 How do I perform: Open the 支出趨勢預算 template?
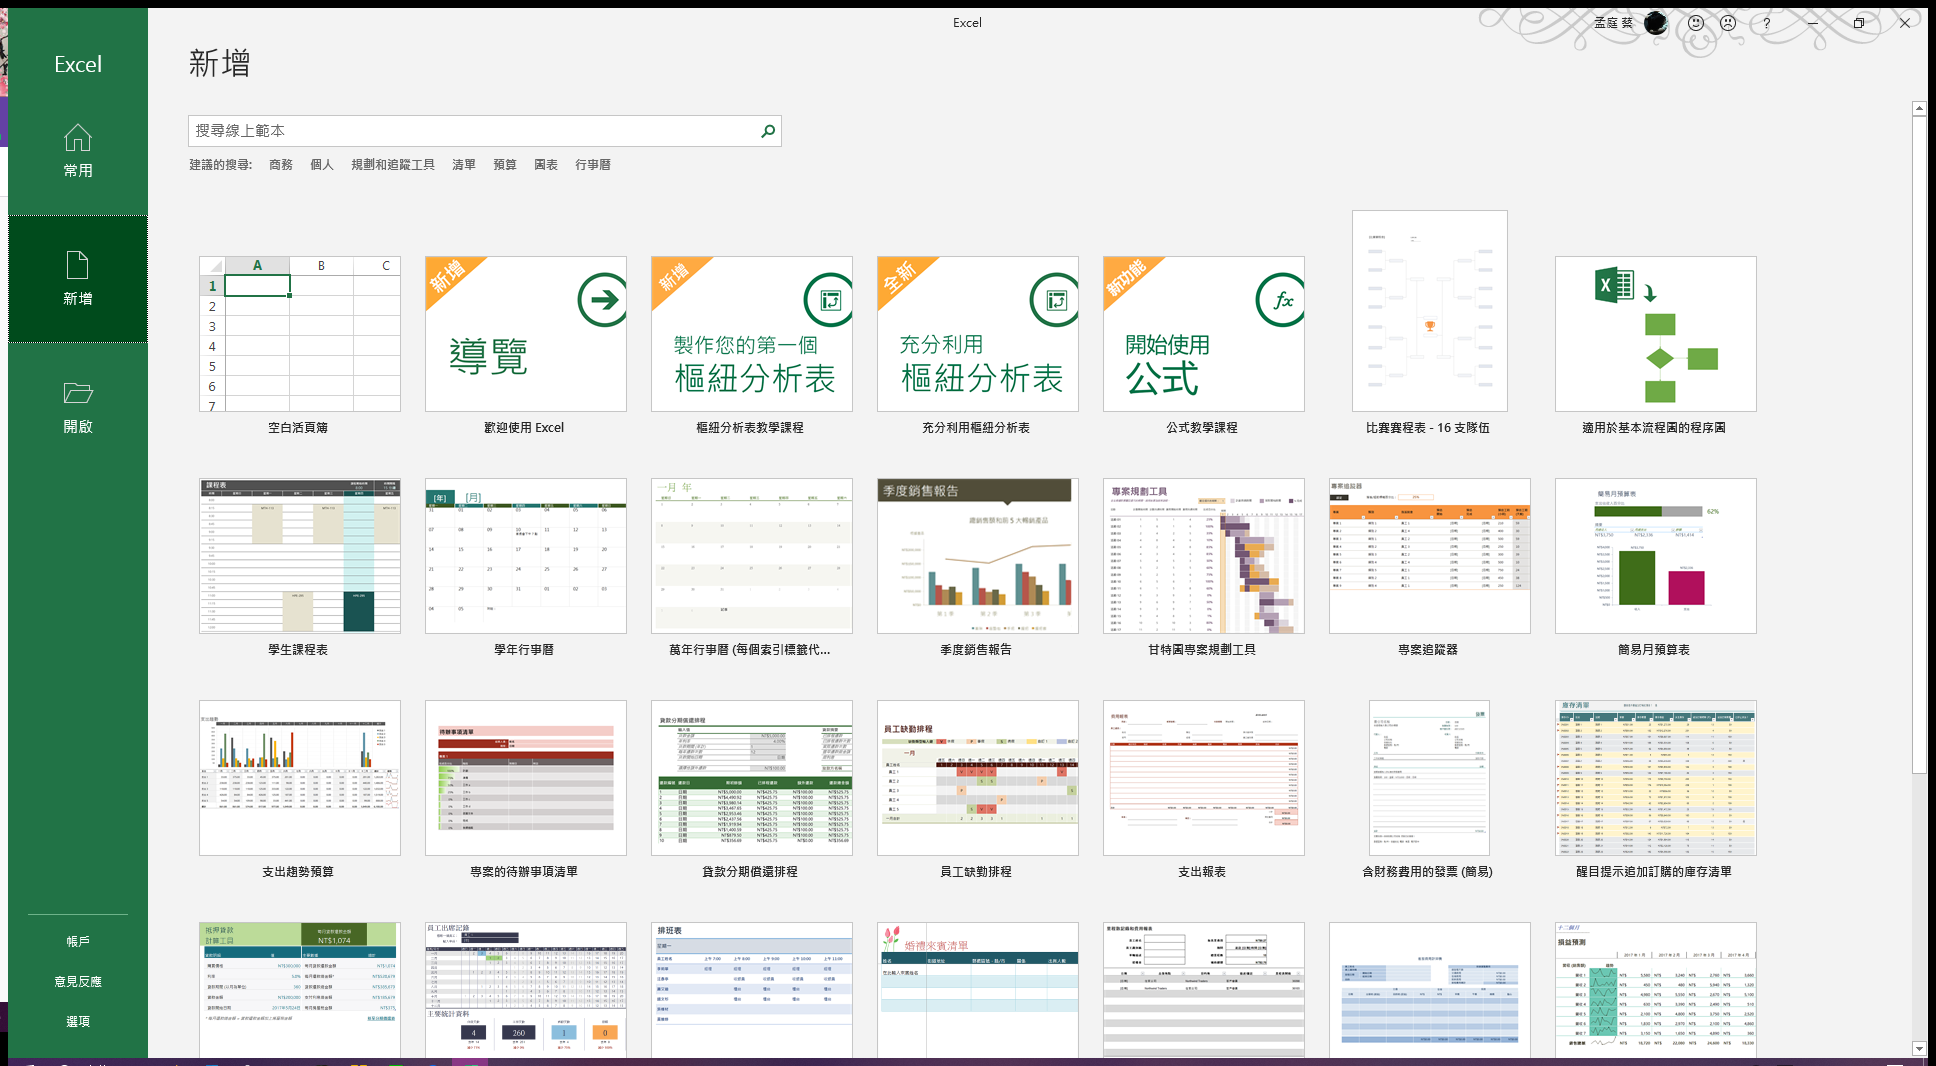(x=300, y=778)
